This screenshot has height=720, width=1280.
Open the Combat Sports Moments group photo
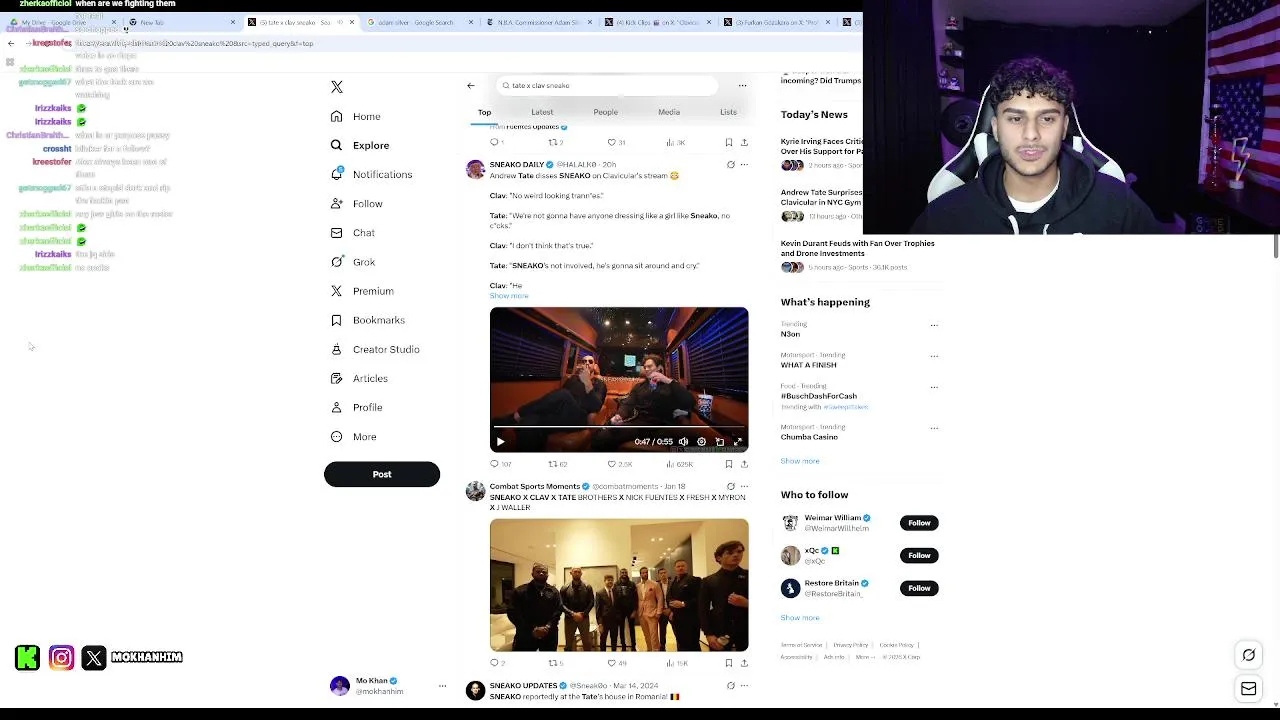pos(619,585)
